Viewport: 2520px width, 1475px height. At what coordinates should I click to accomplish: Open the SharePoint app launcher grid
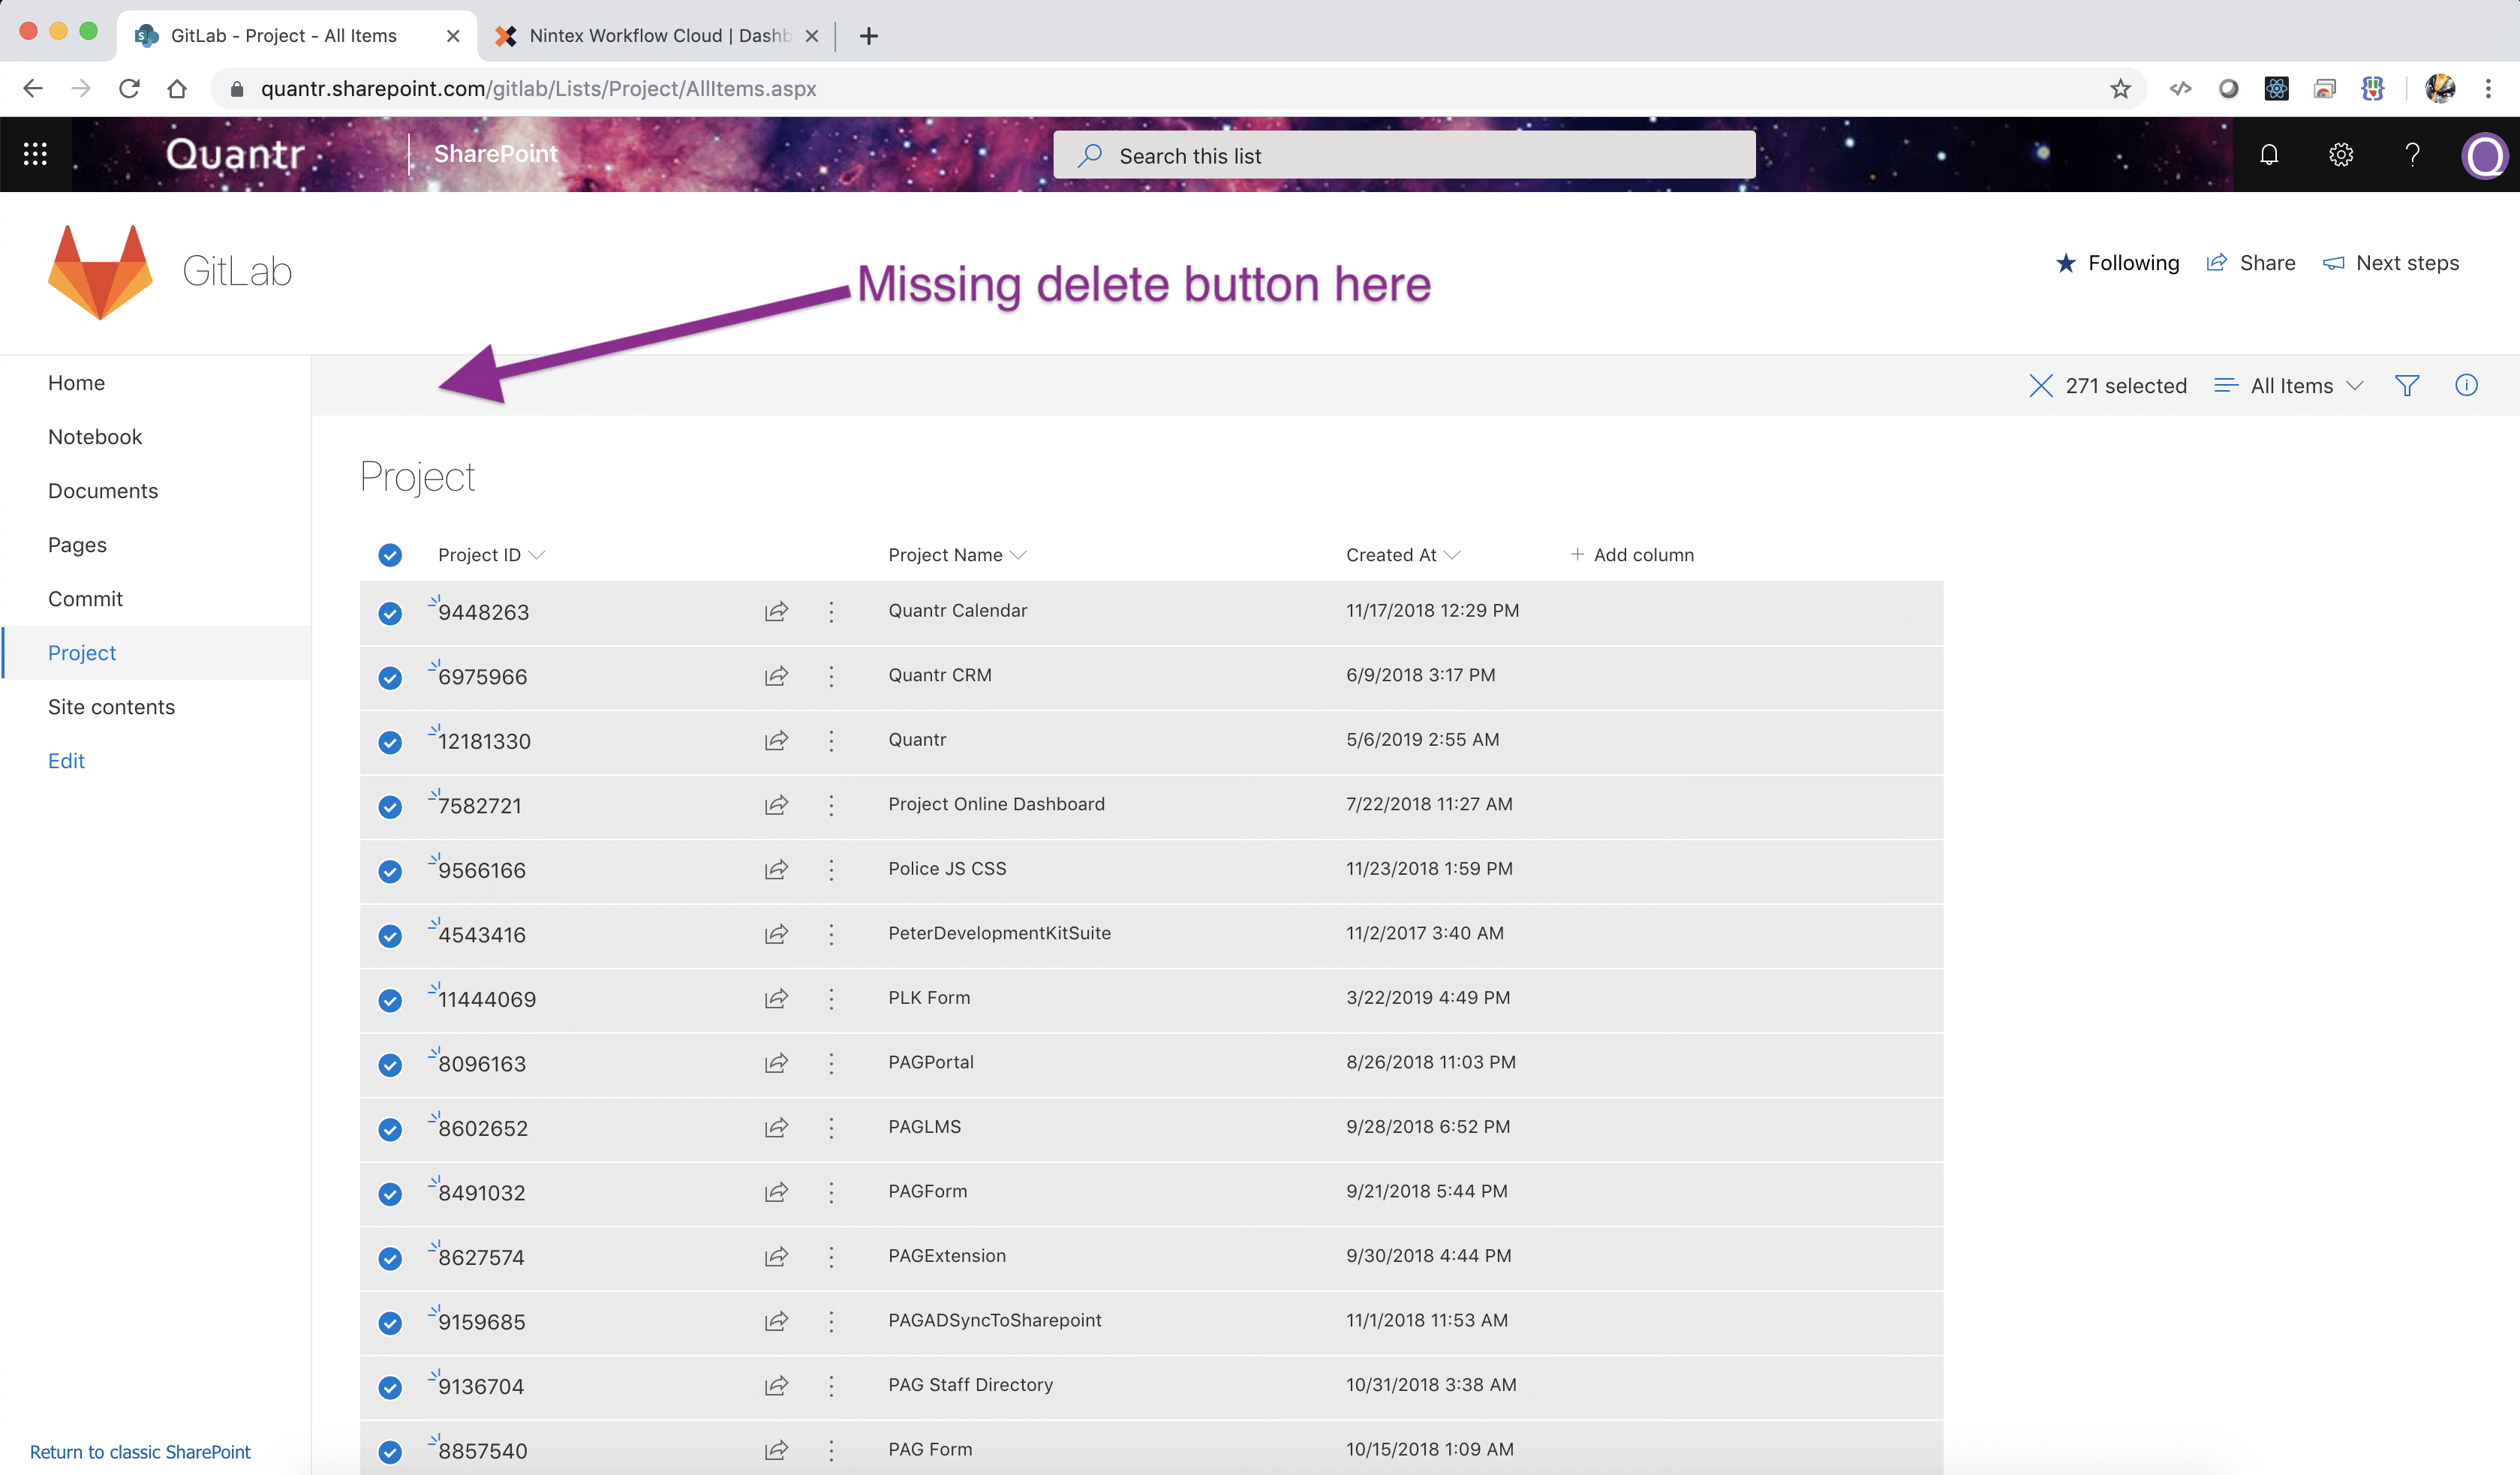[x=35, y=154]
